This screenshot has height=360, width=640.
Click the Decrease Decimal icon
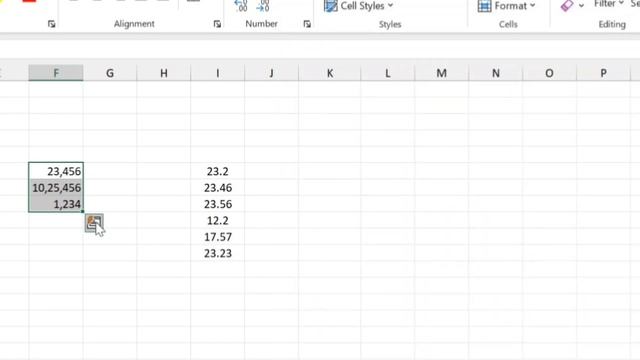pyautogui.click(x=262, y=6)
